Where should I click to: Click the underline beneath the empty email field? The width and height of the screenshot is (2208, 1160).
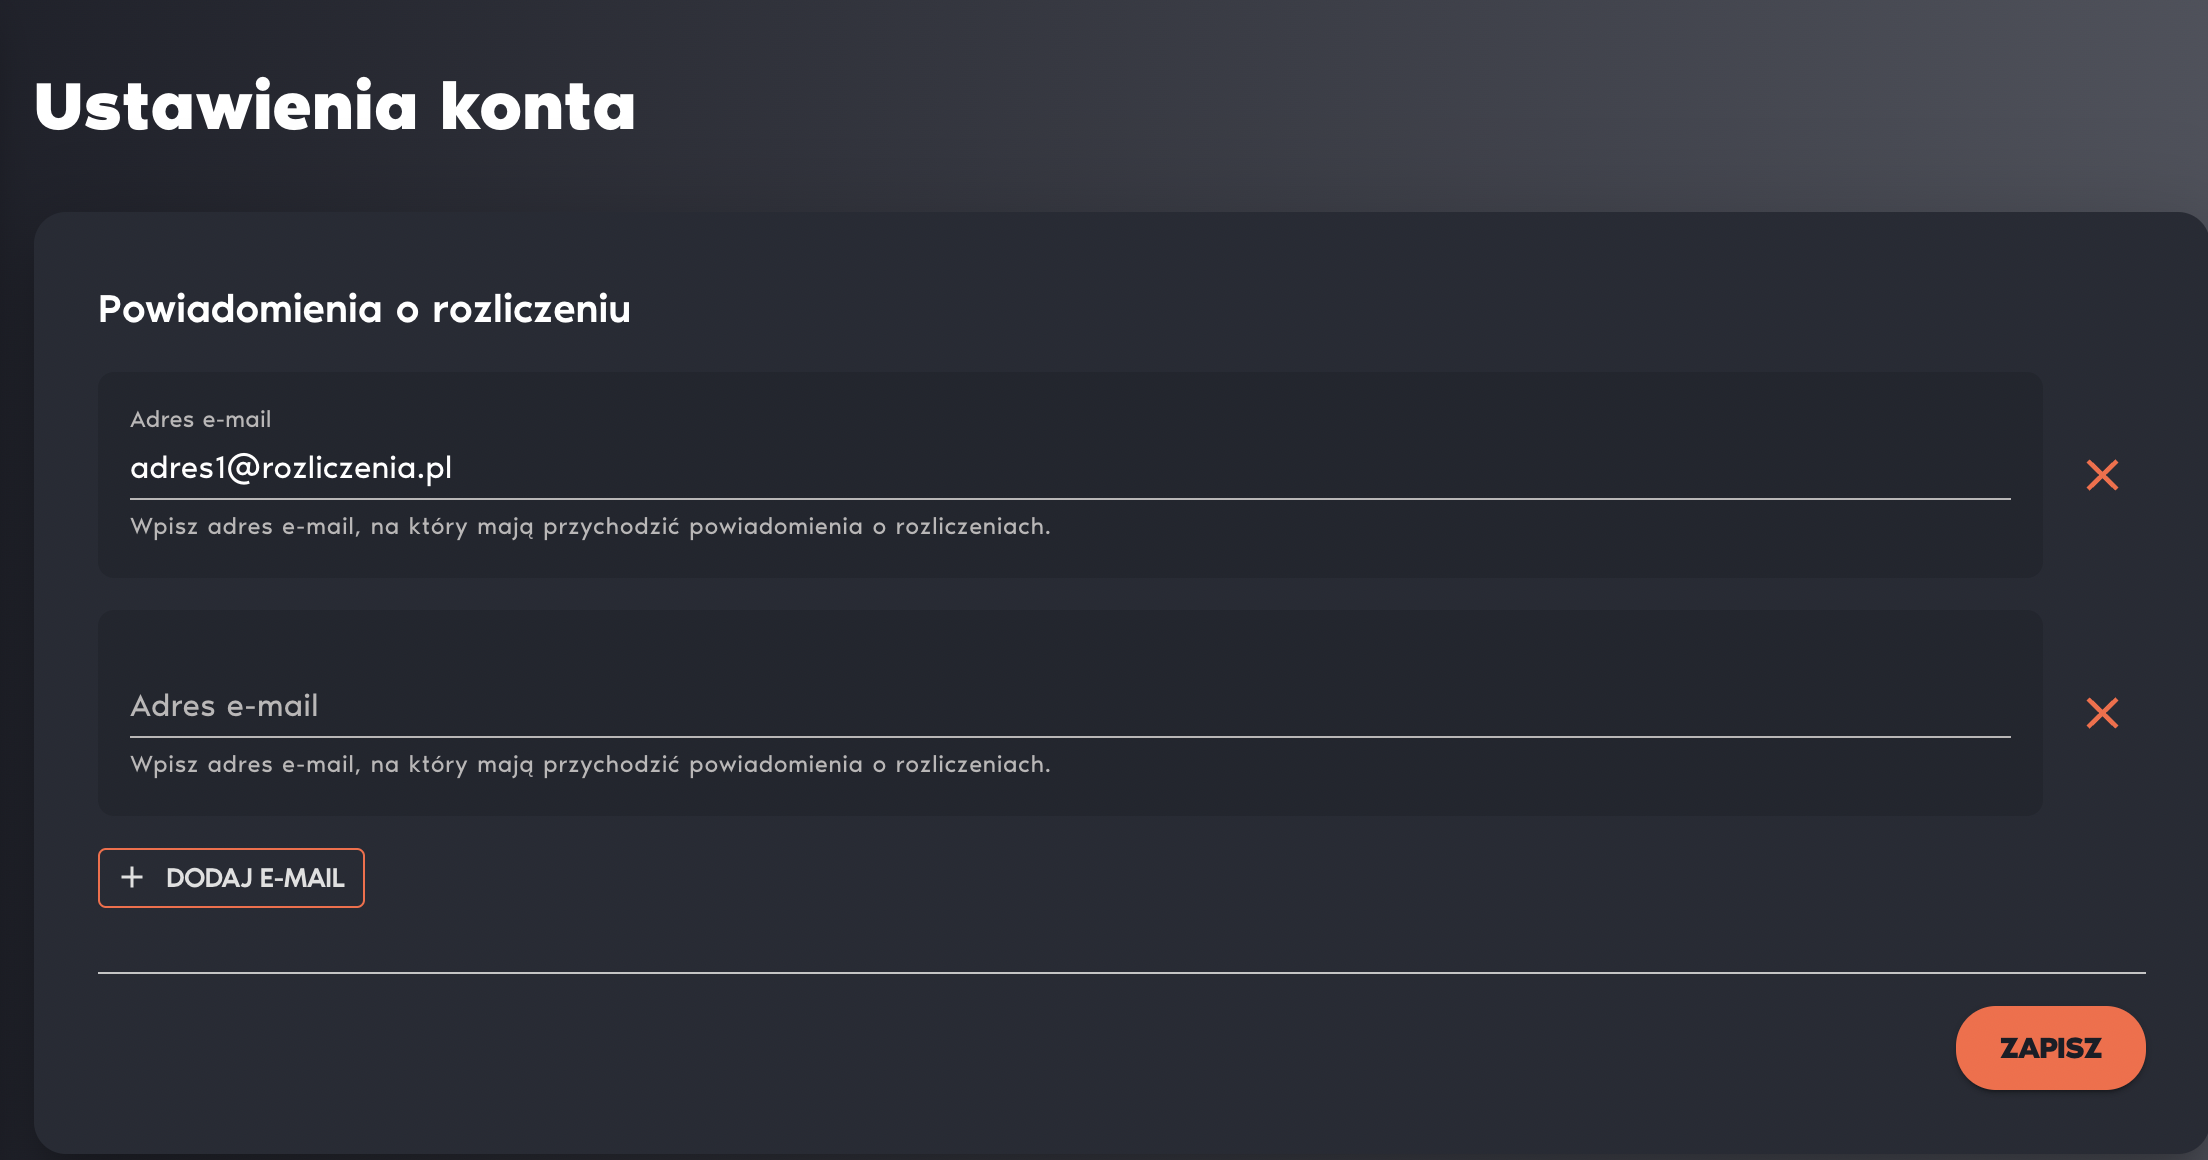[1070, 736]
